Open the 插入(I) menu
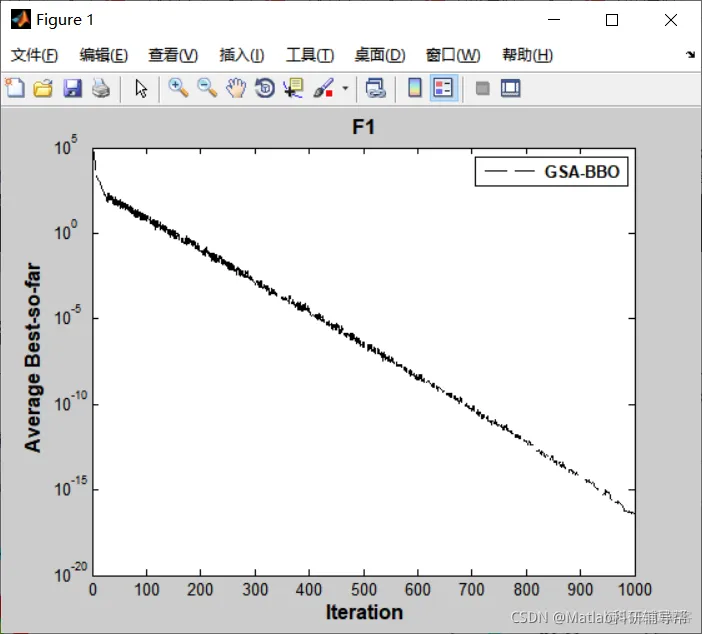 242,56
